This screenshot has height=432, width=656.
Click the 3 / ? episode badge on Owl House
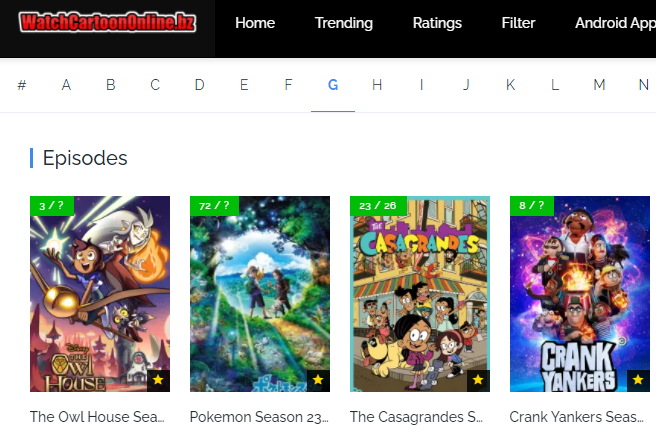[52, 206]
